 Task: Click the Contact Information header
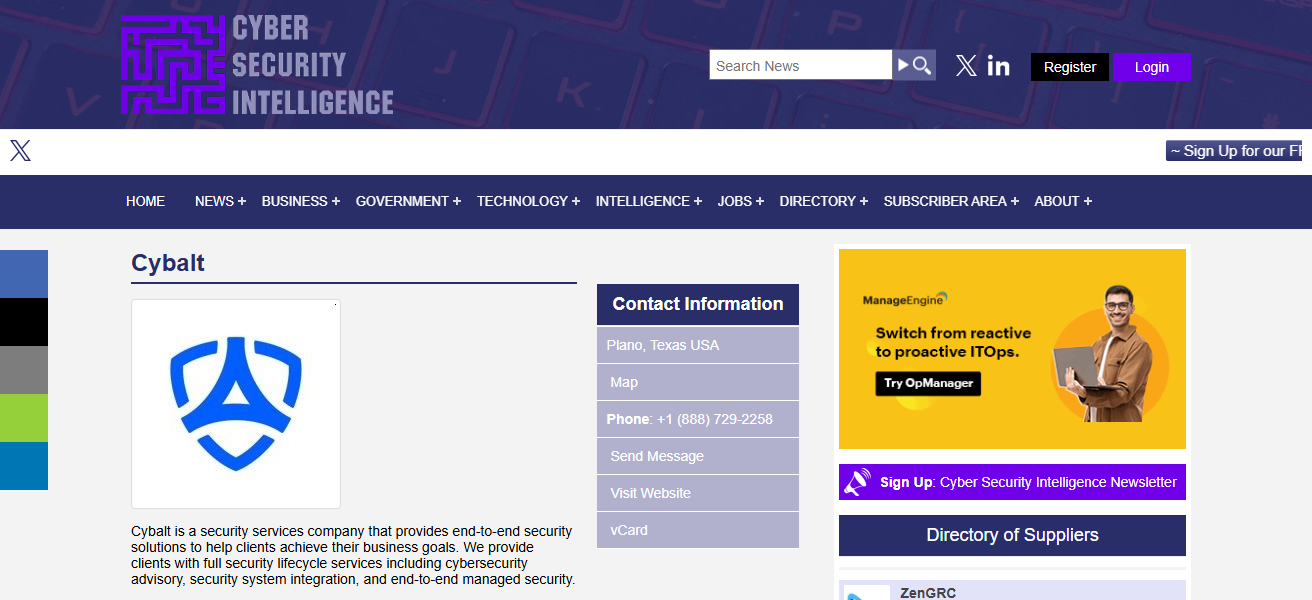[x=698, y=304]
